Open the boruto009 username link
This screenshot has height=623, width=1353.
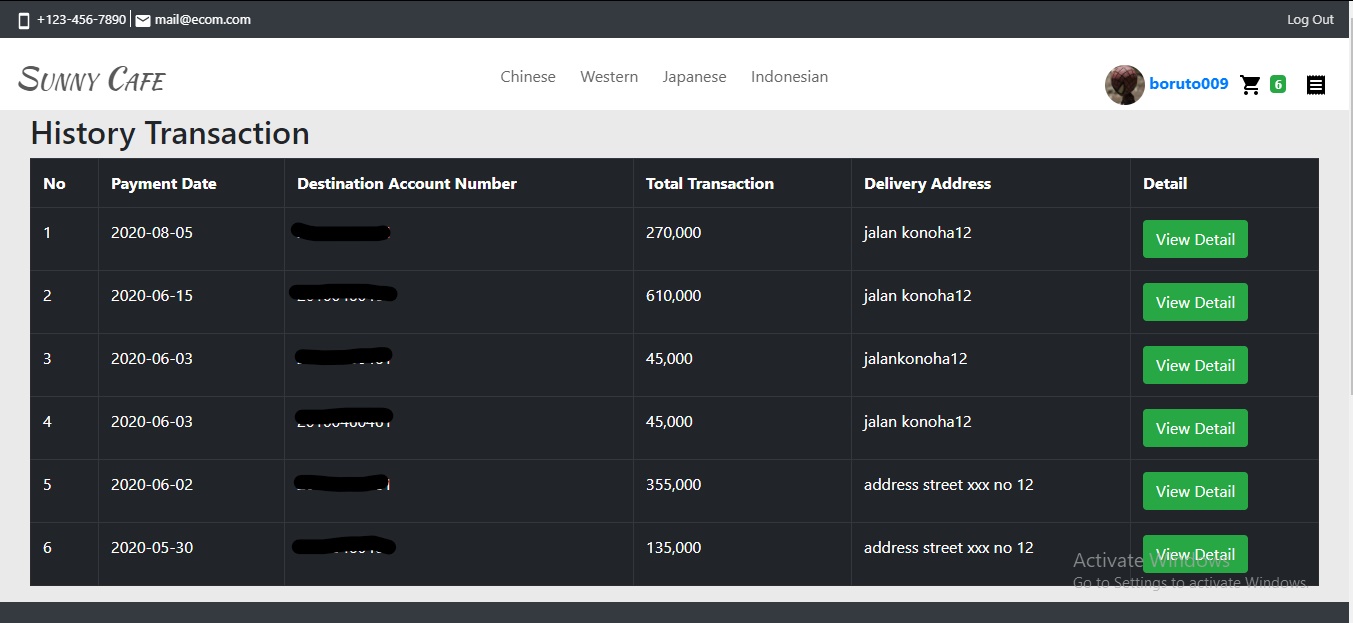click(x=1188, y=84)
